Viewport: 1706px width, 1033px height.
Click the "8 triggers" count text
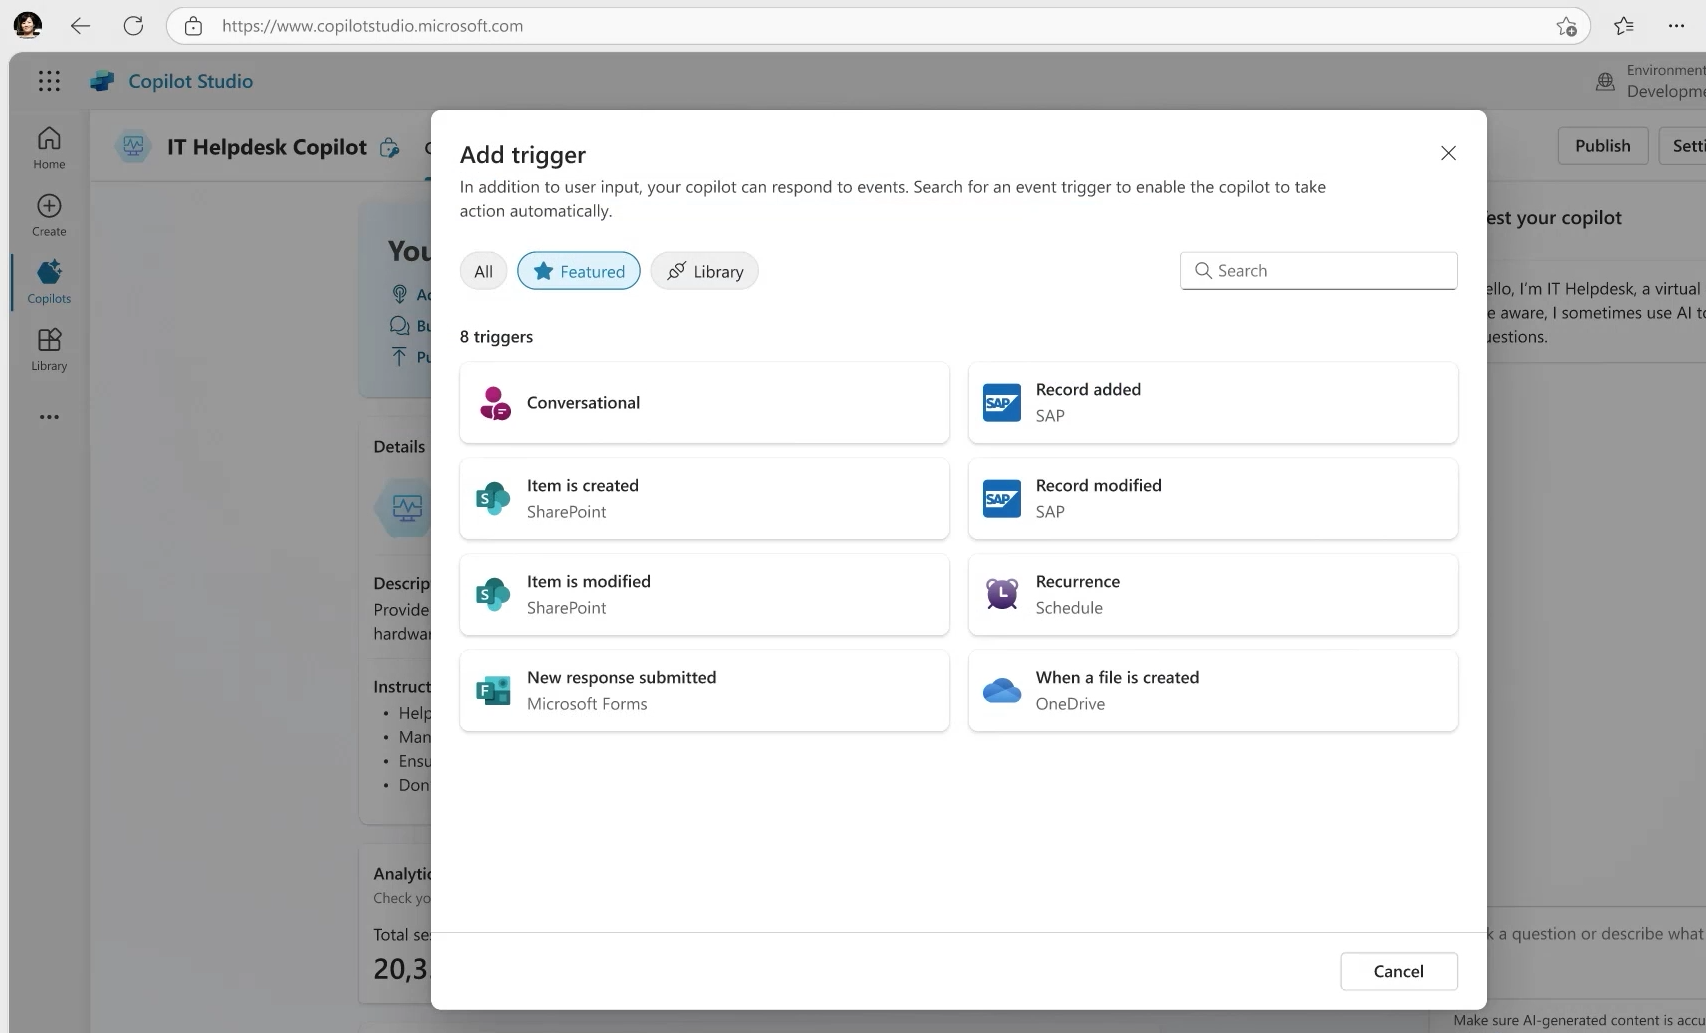pyautogui.click(x=496, y=337)
